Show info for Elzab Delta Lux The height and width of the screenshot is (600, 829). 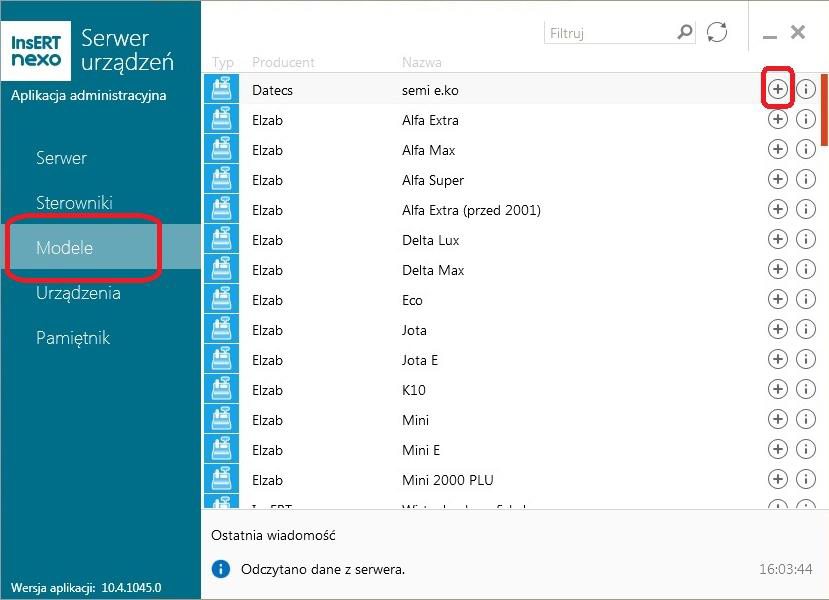tap(806, 240)
